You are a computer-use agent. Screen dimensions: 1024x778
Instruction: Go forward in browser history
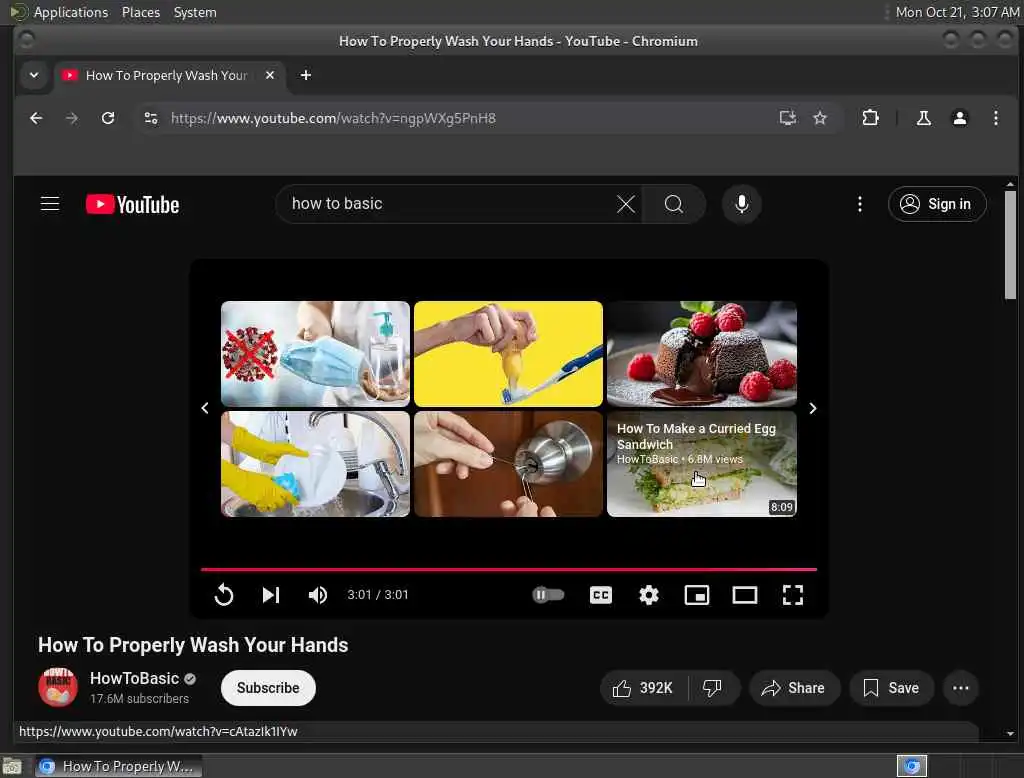pos(72,118)
